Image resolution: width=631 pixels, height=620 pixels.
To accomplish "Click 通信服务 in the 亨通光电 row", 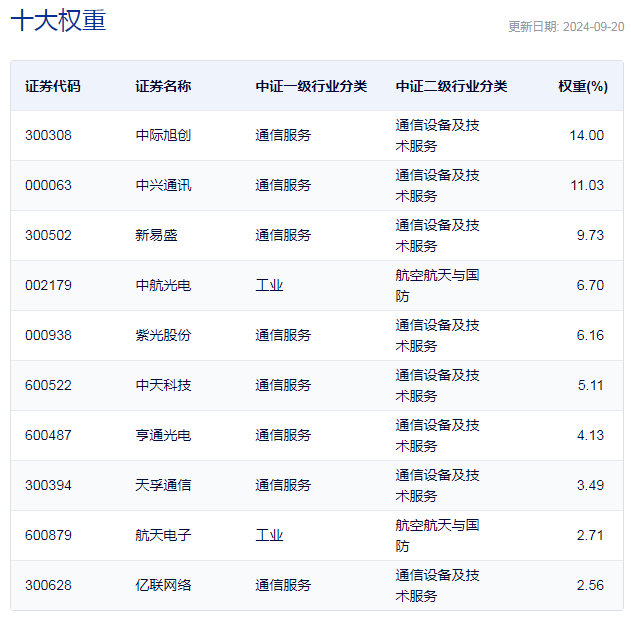I will [283, 435].
